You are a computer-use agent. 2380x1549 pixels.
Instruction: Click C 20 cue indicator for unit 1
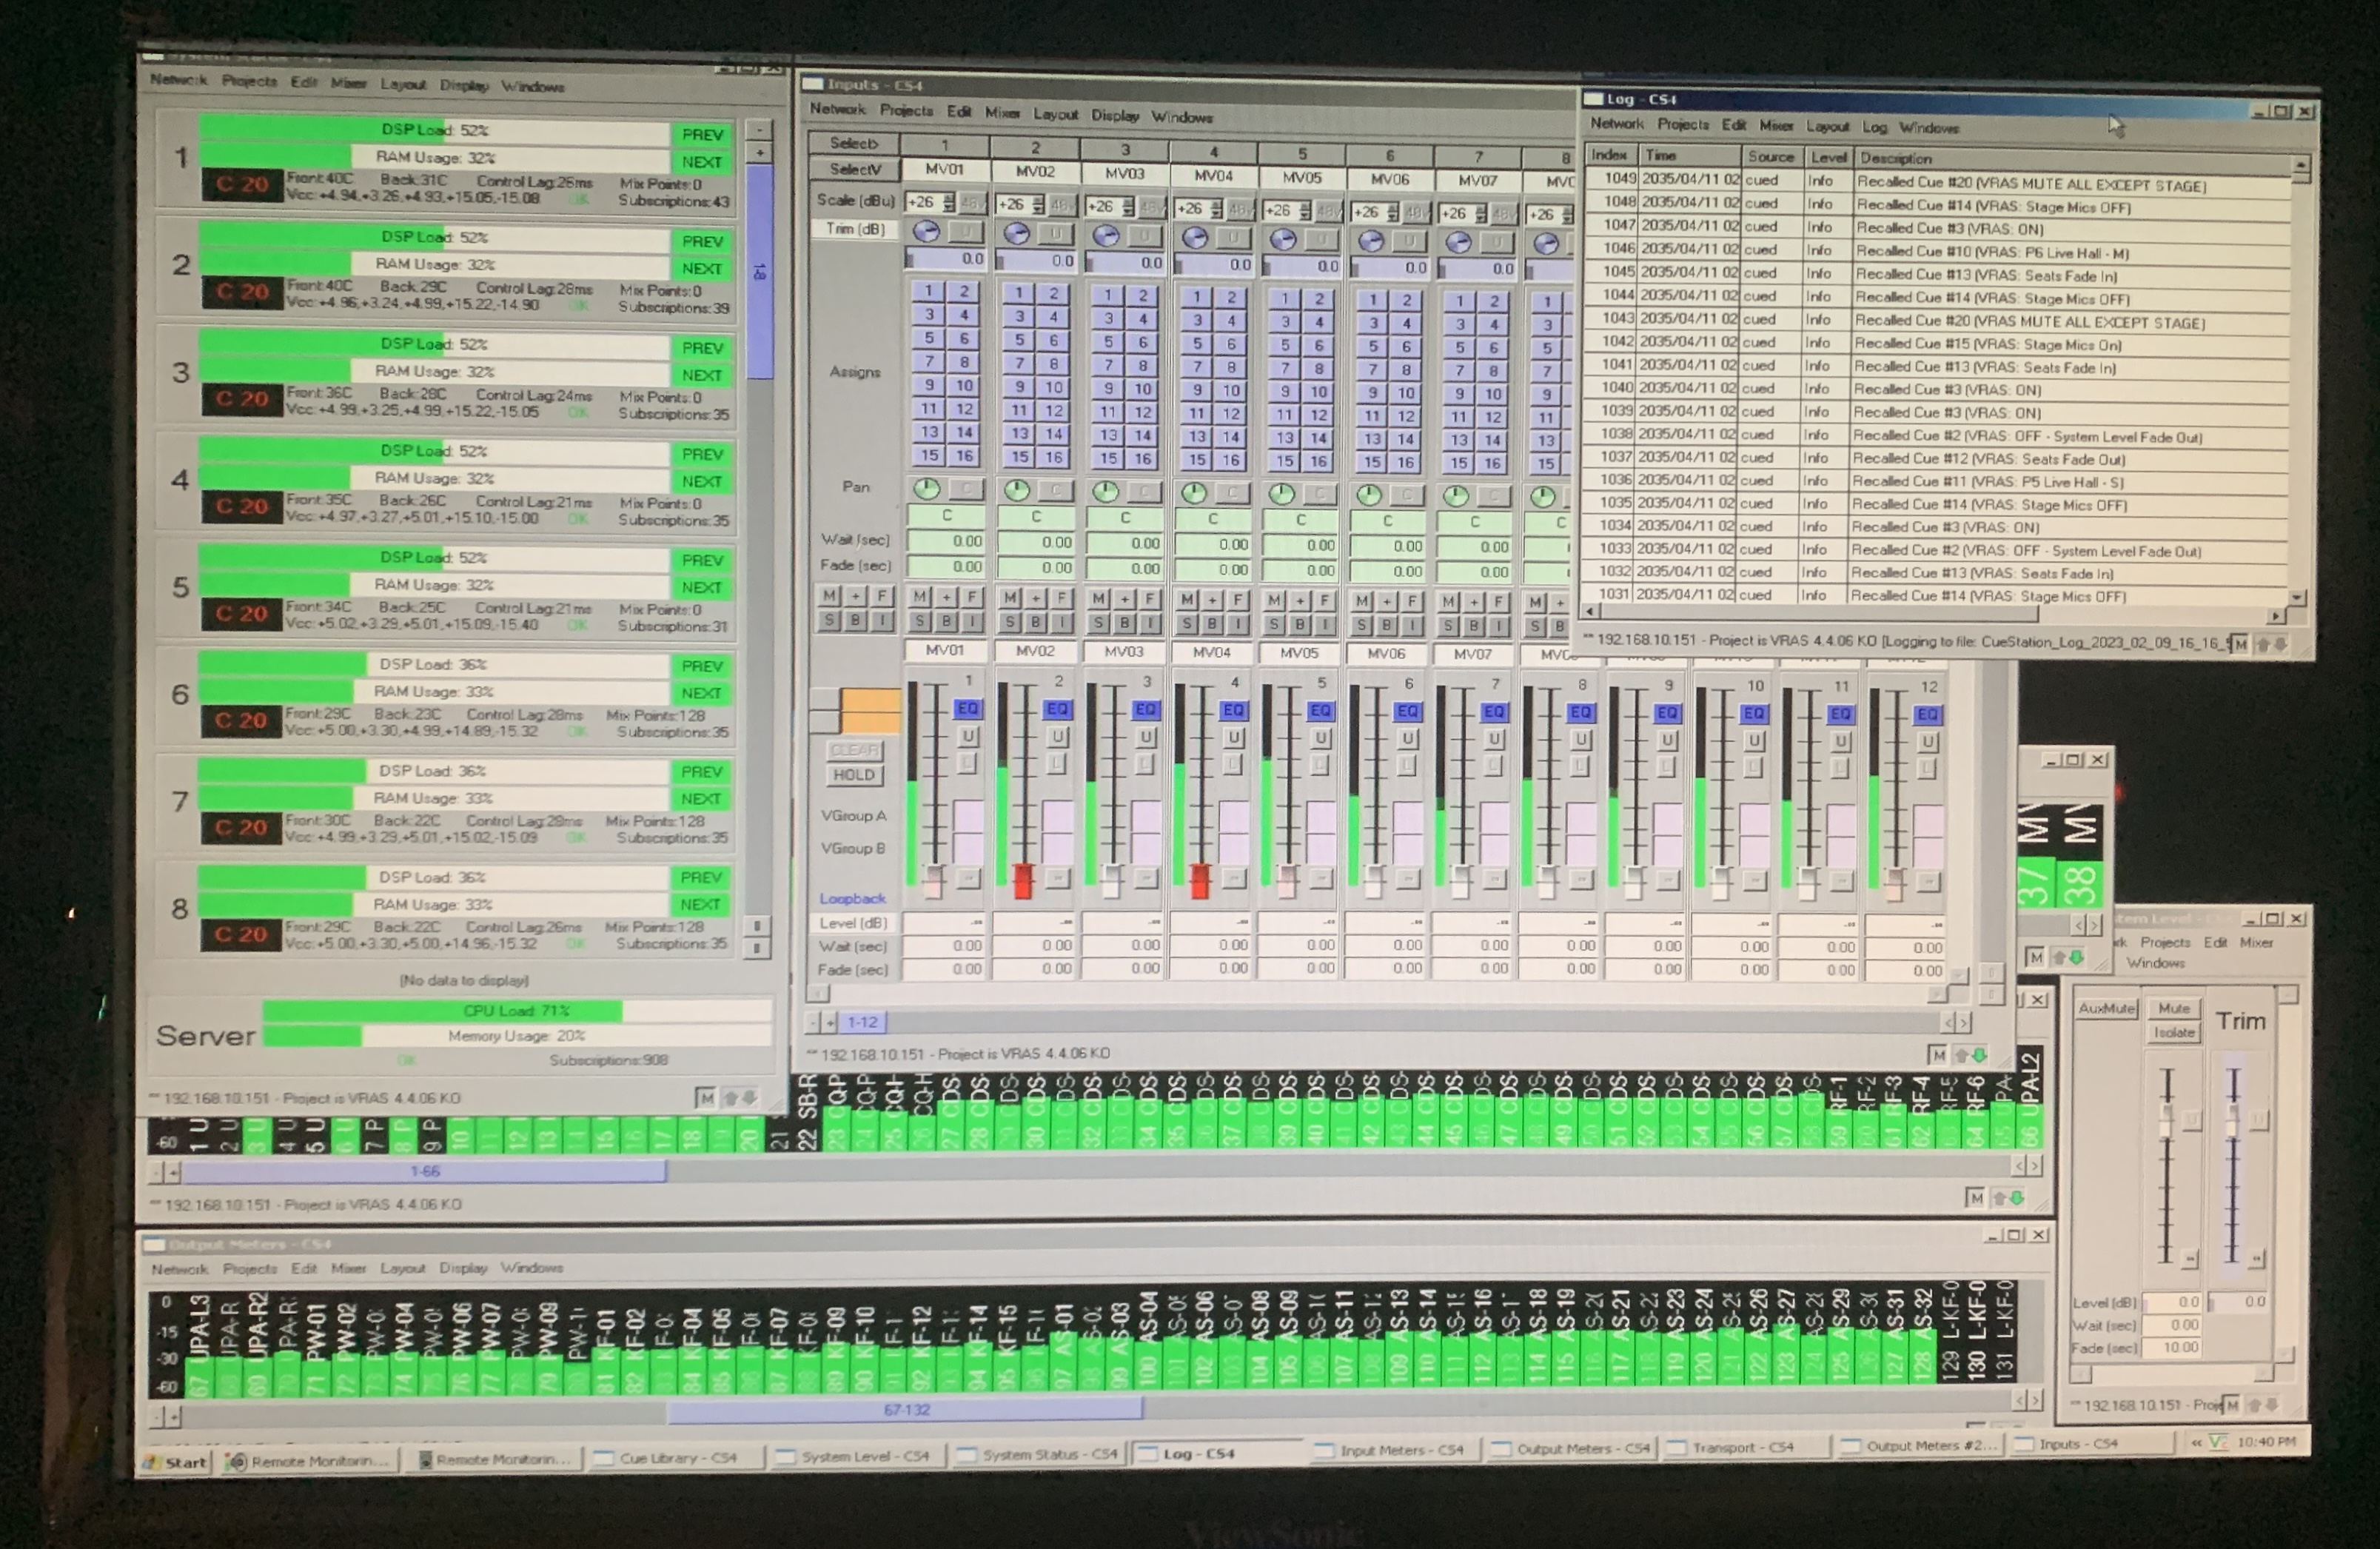tap(241, 185)
